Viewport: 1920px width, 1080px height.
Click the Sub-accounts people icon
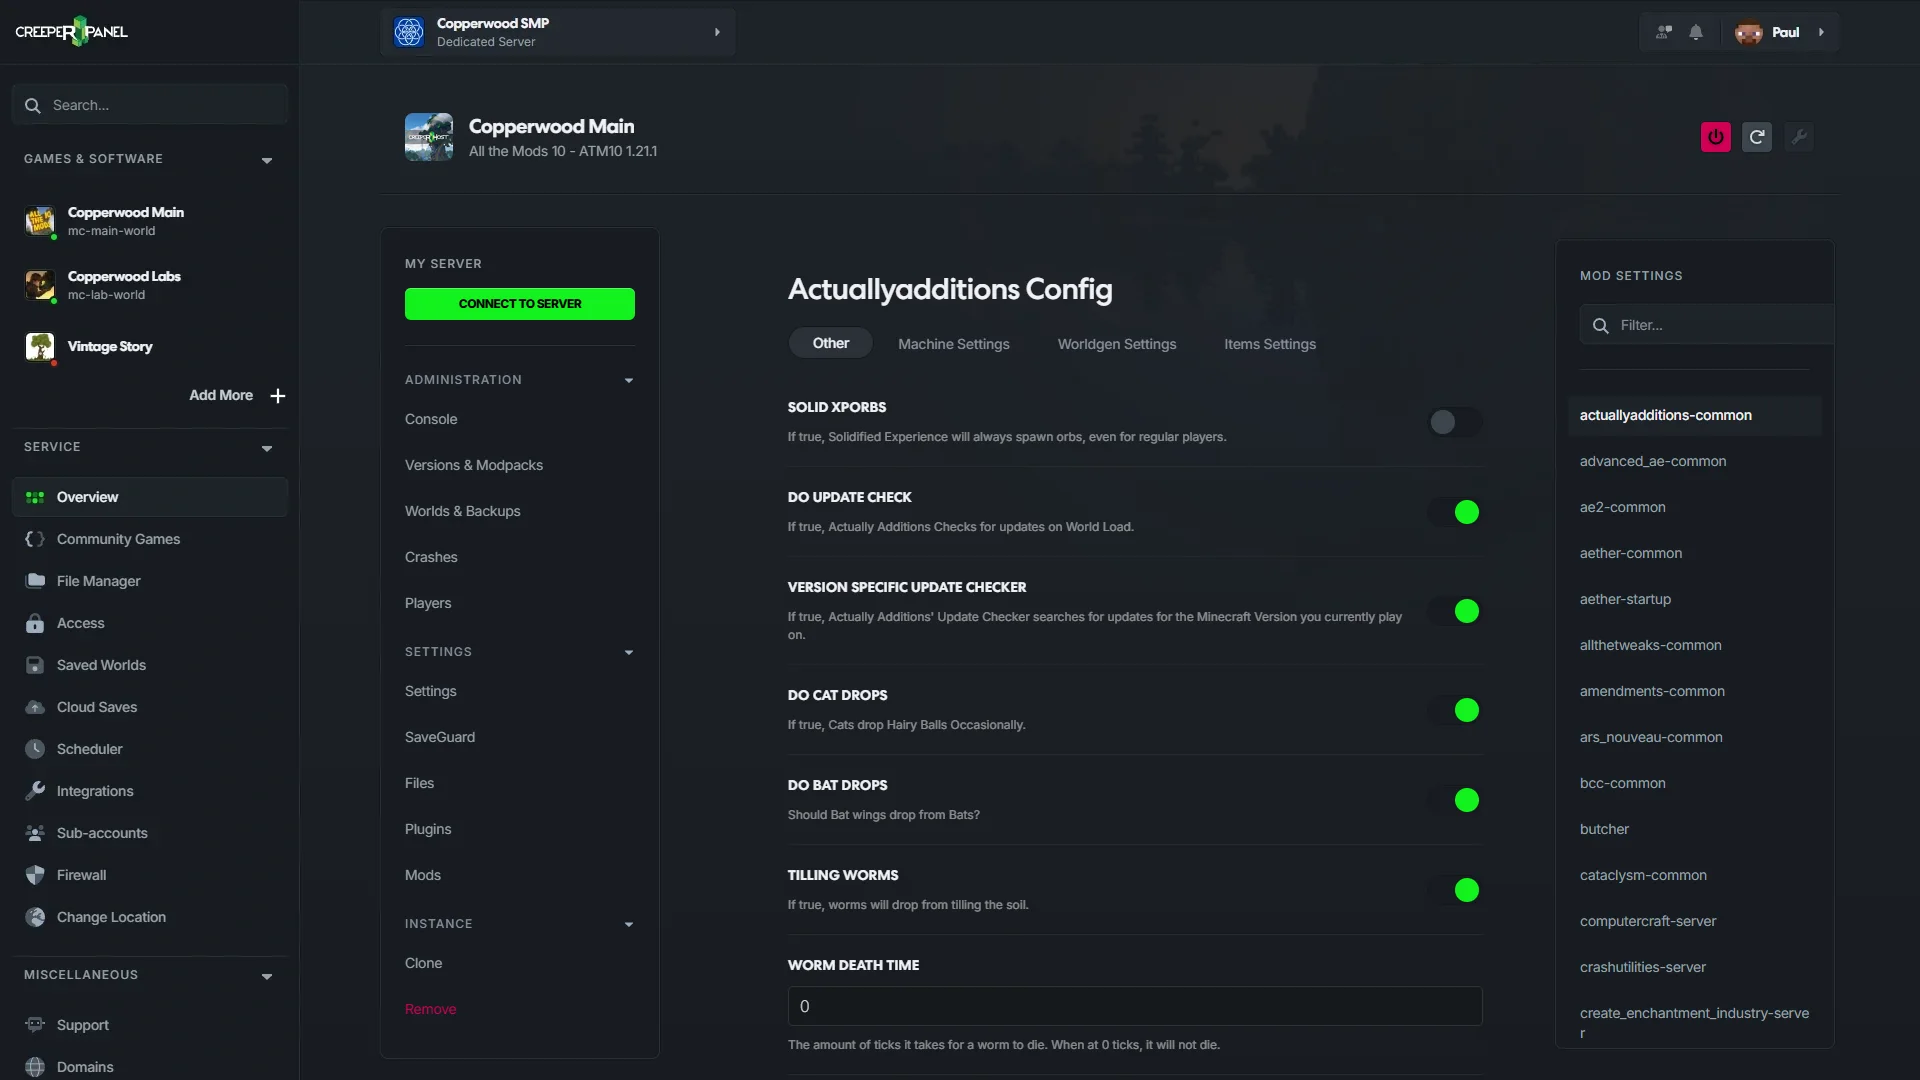[35, 833]
